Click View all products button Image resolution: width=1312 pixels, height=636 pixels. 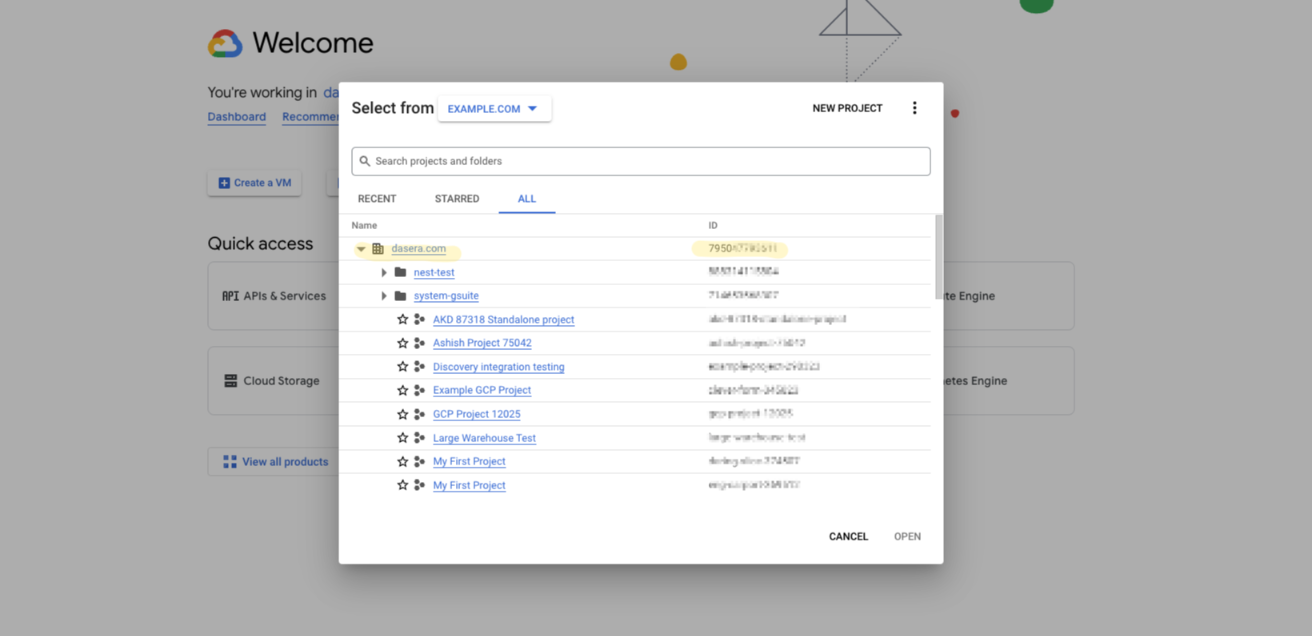tap(273, 462)
